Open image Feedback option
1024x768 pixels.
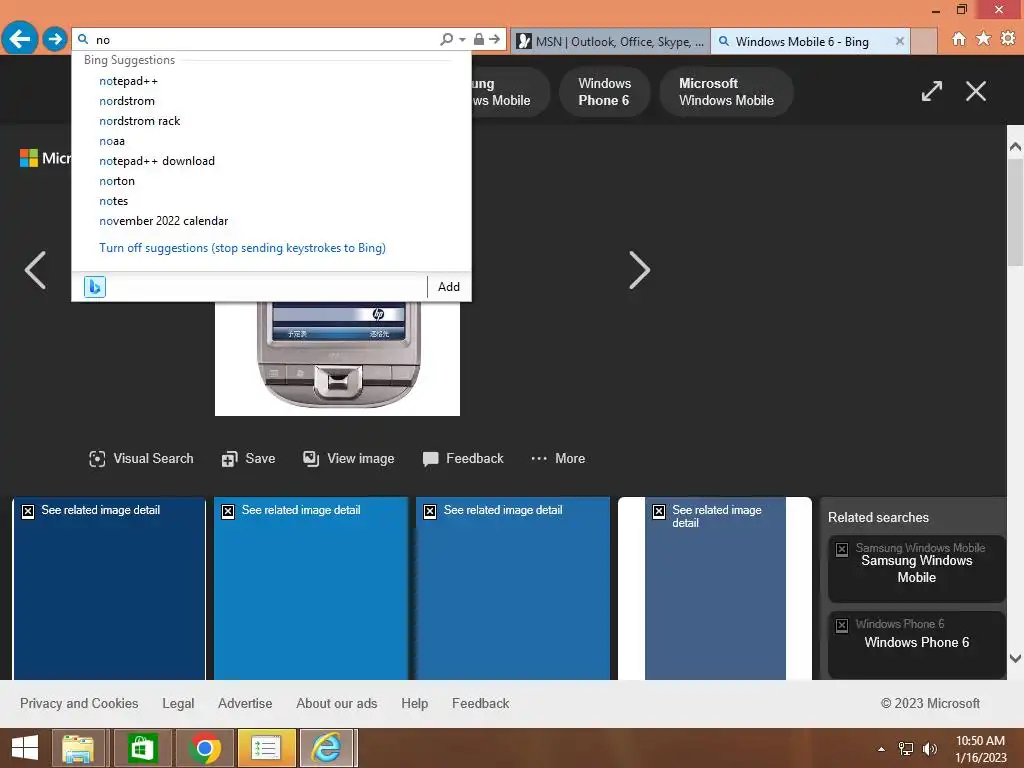(463, 458)
